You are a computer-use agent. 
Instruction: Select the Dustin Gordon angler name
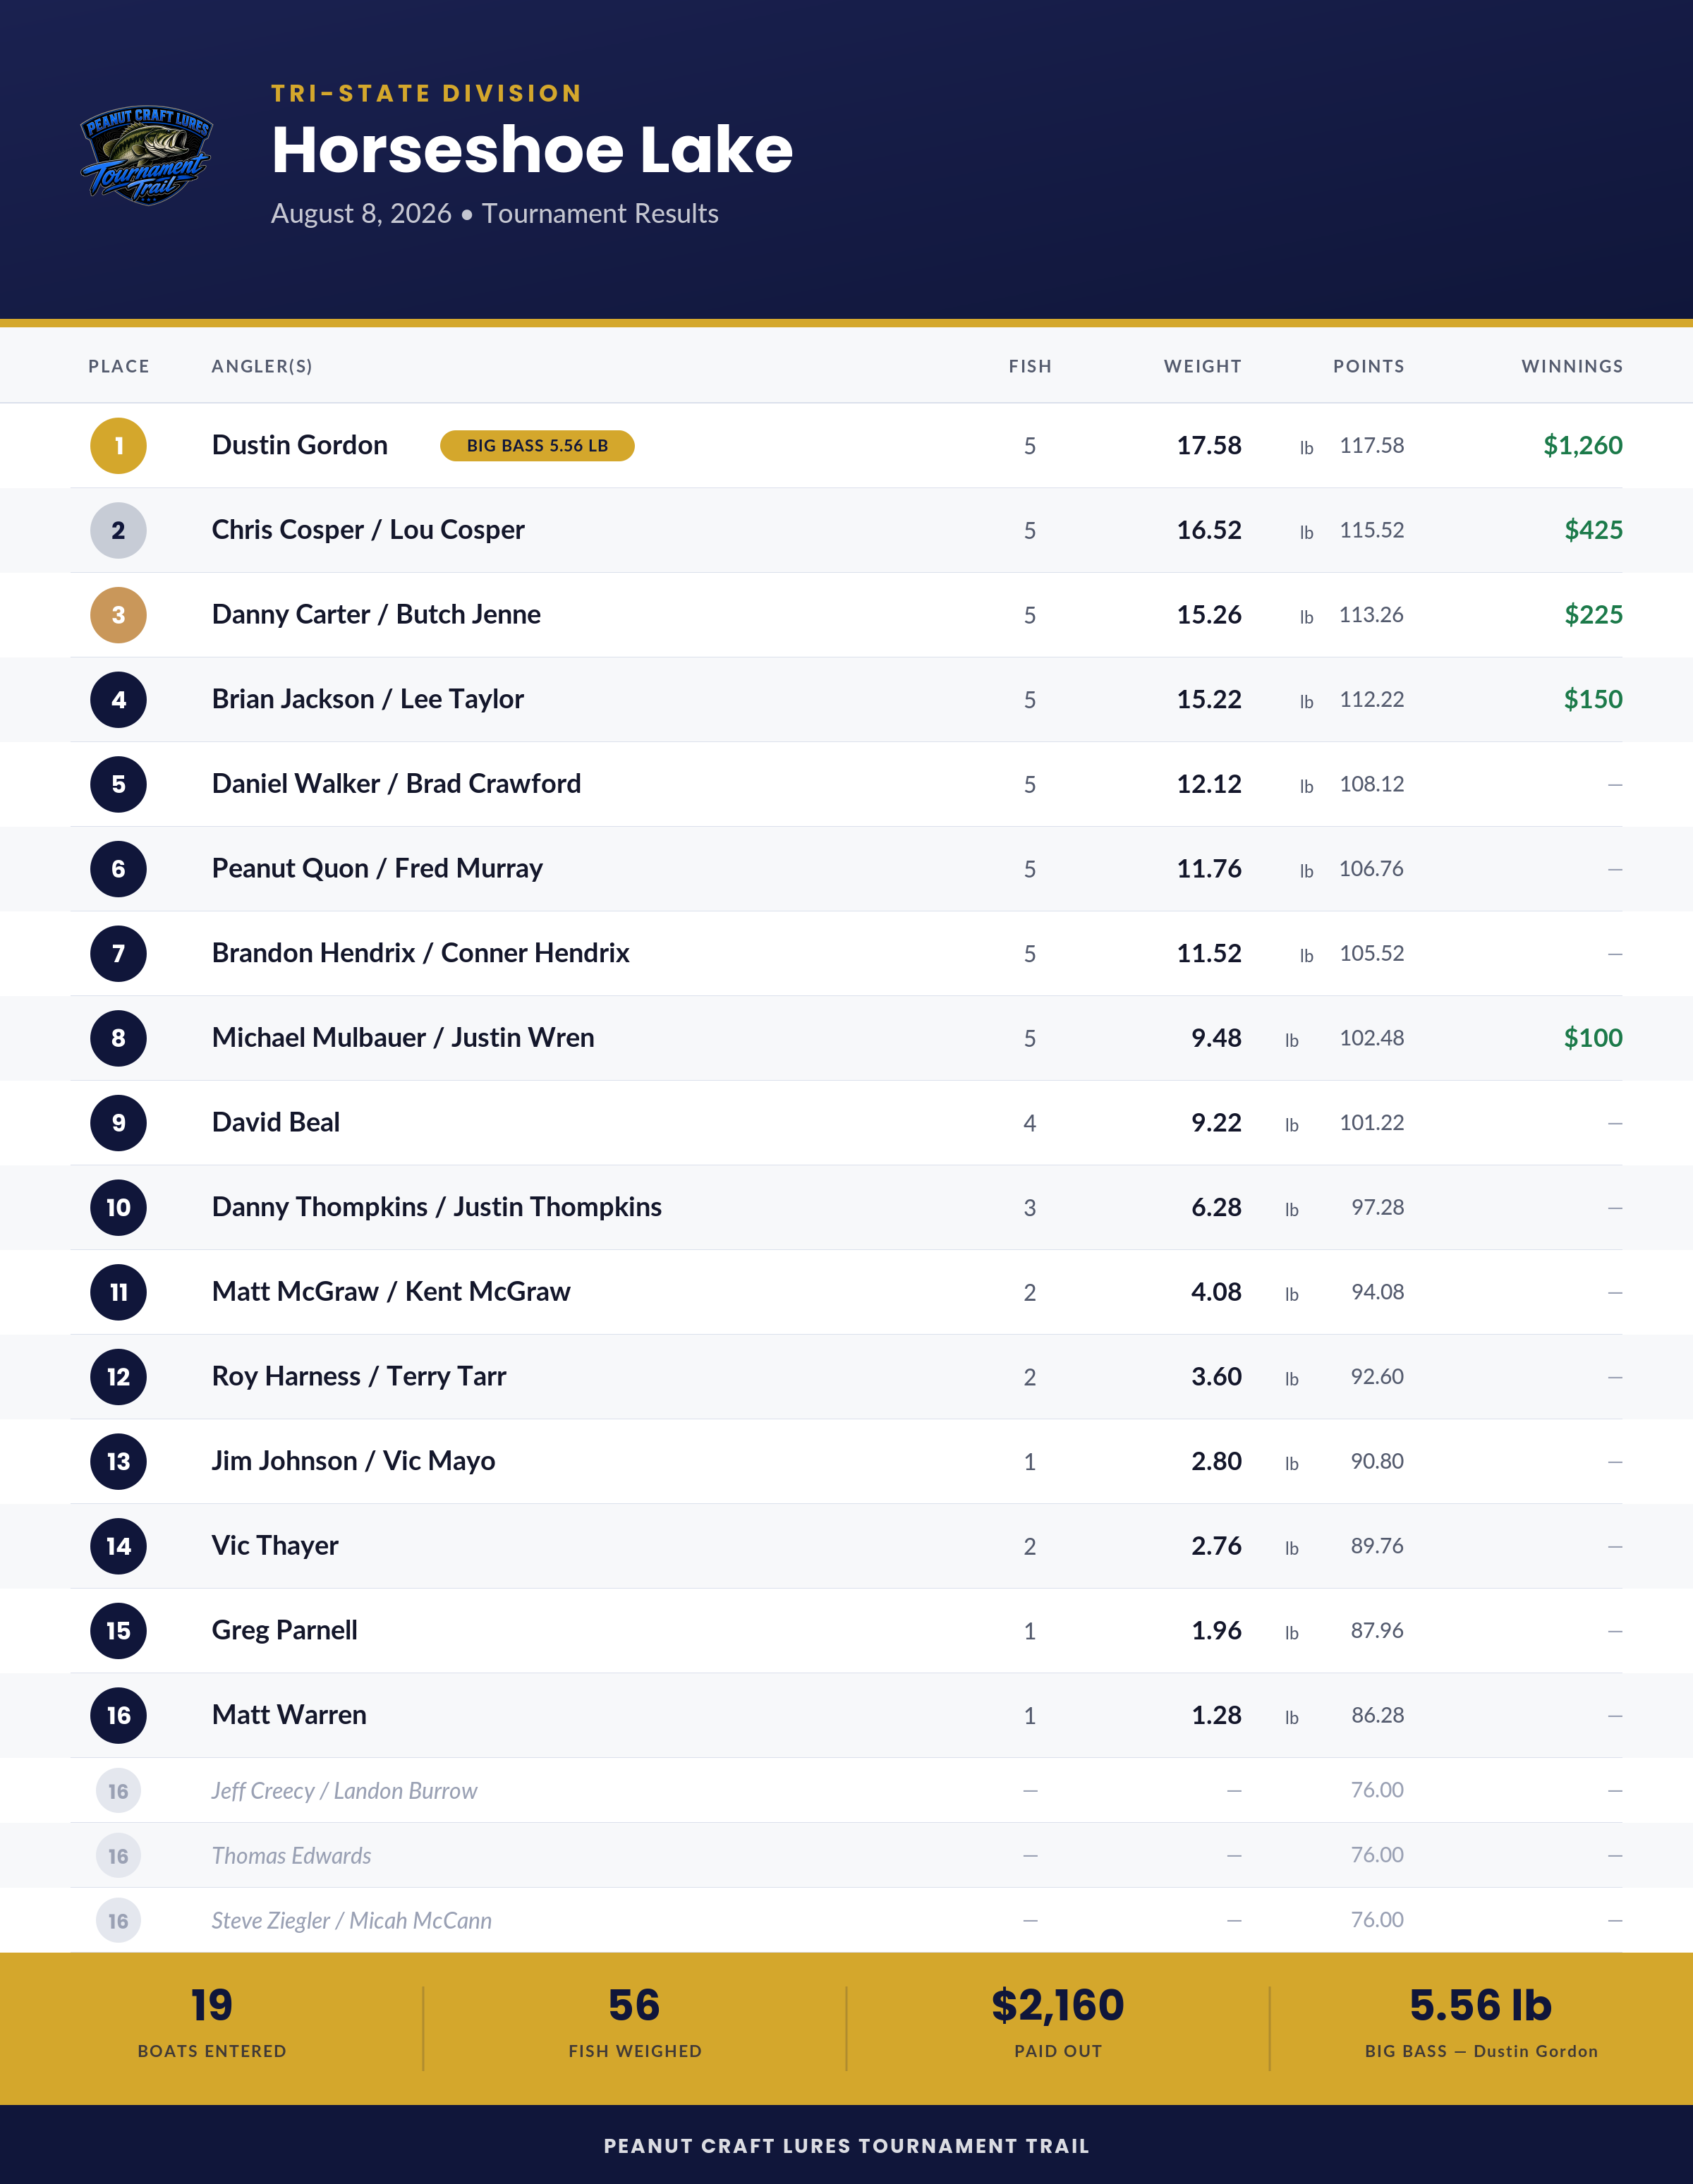point(300,446)
